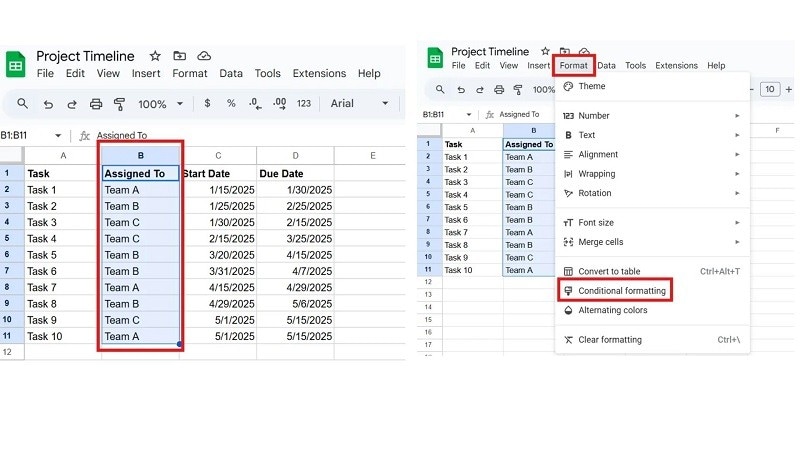Click the decrease decimal places icon

(255, 104)
